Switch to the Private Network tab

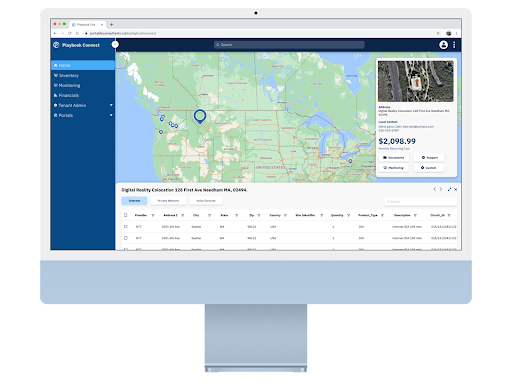pyautogui.click(x=168, y=201)
